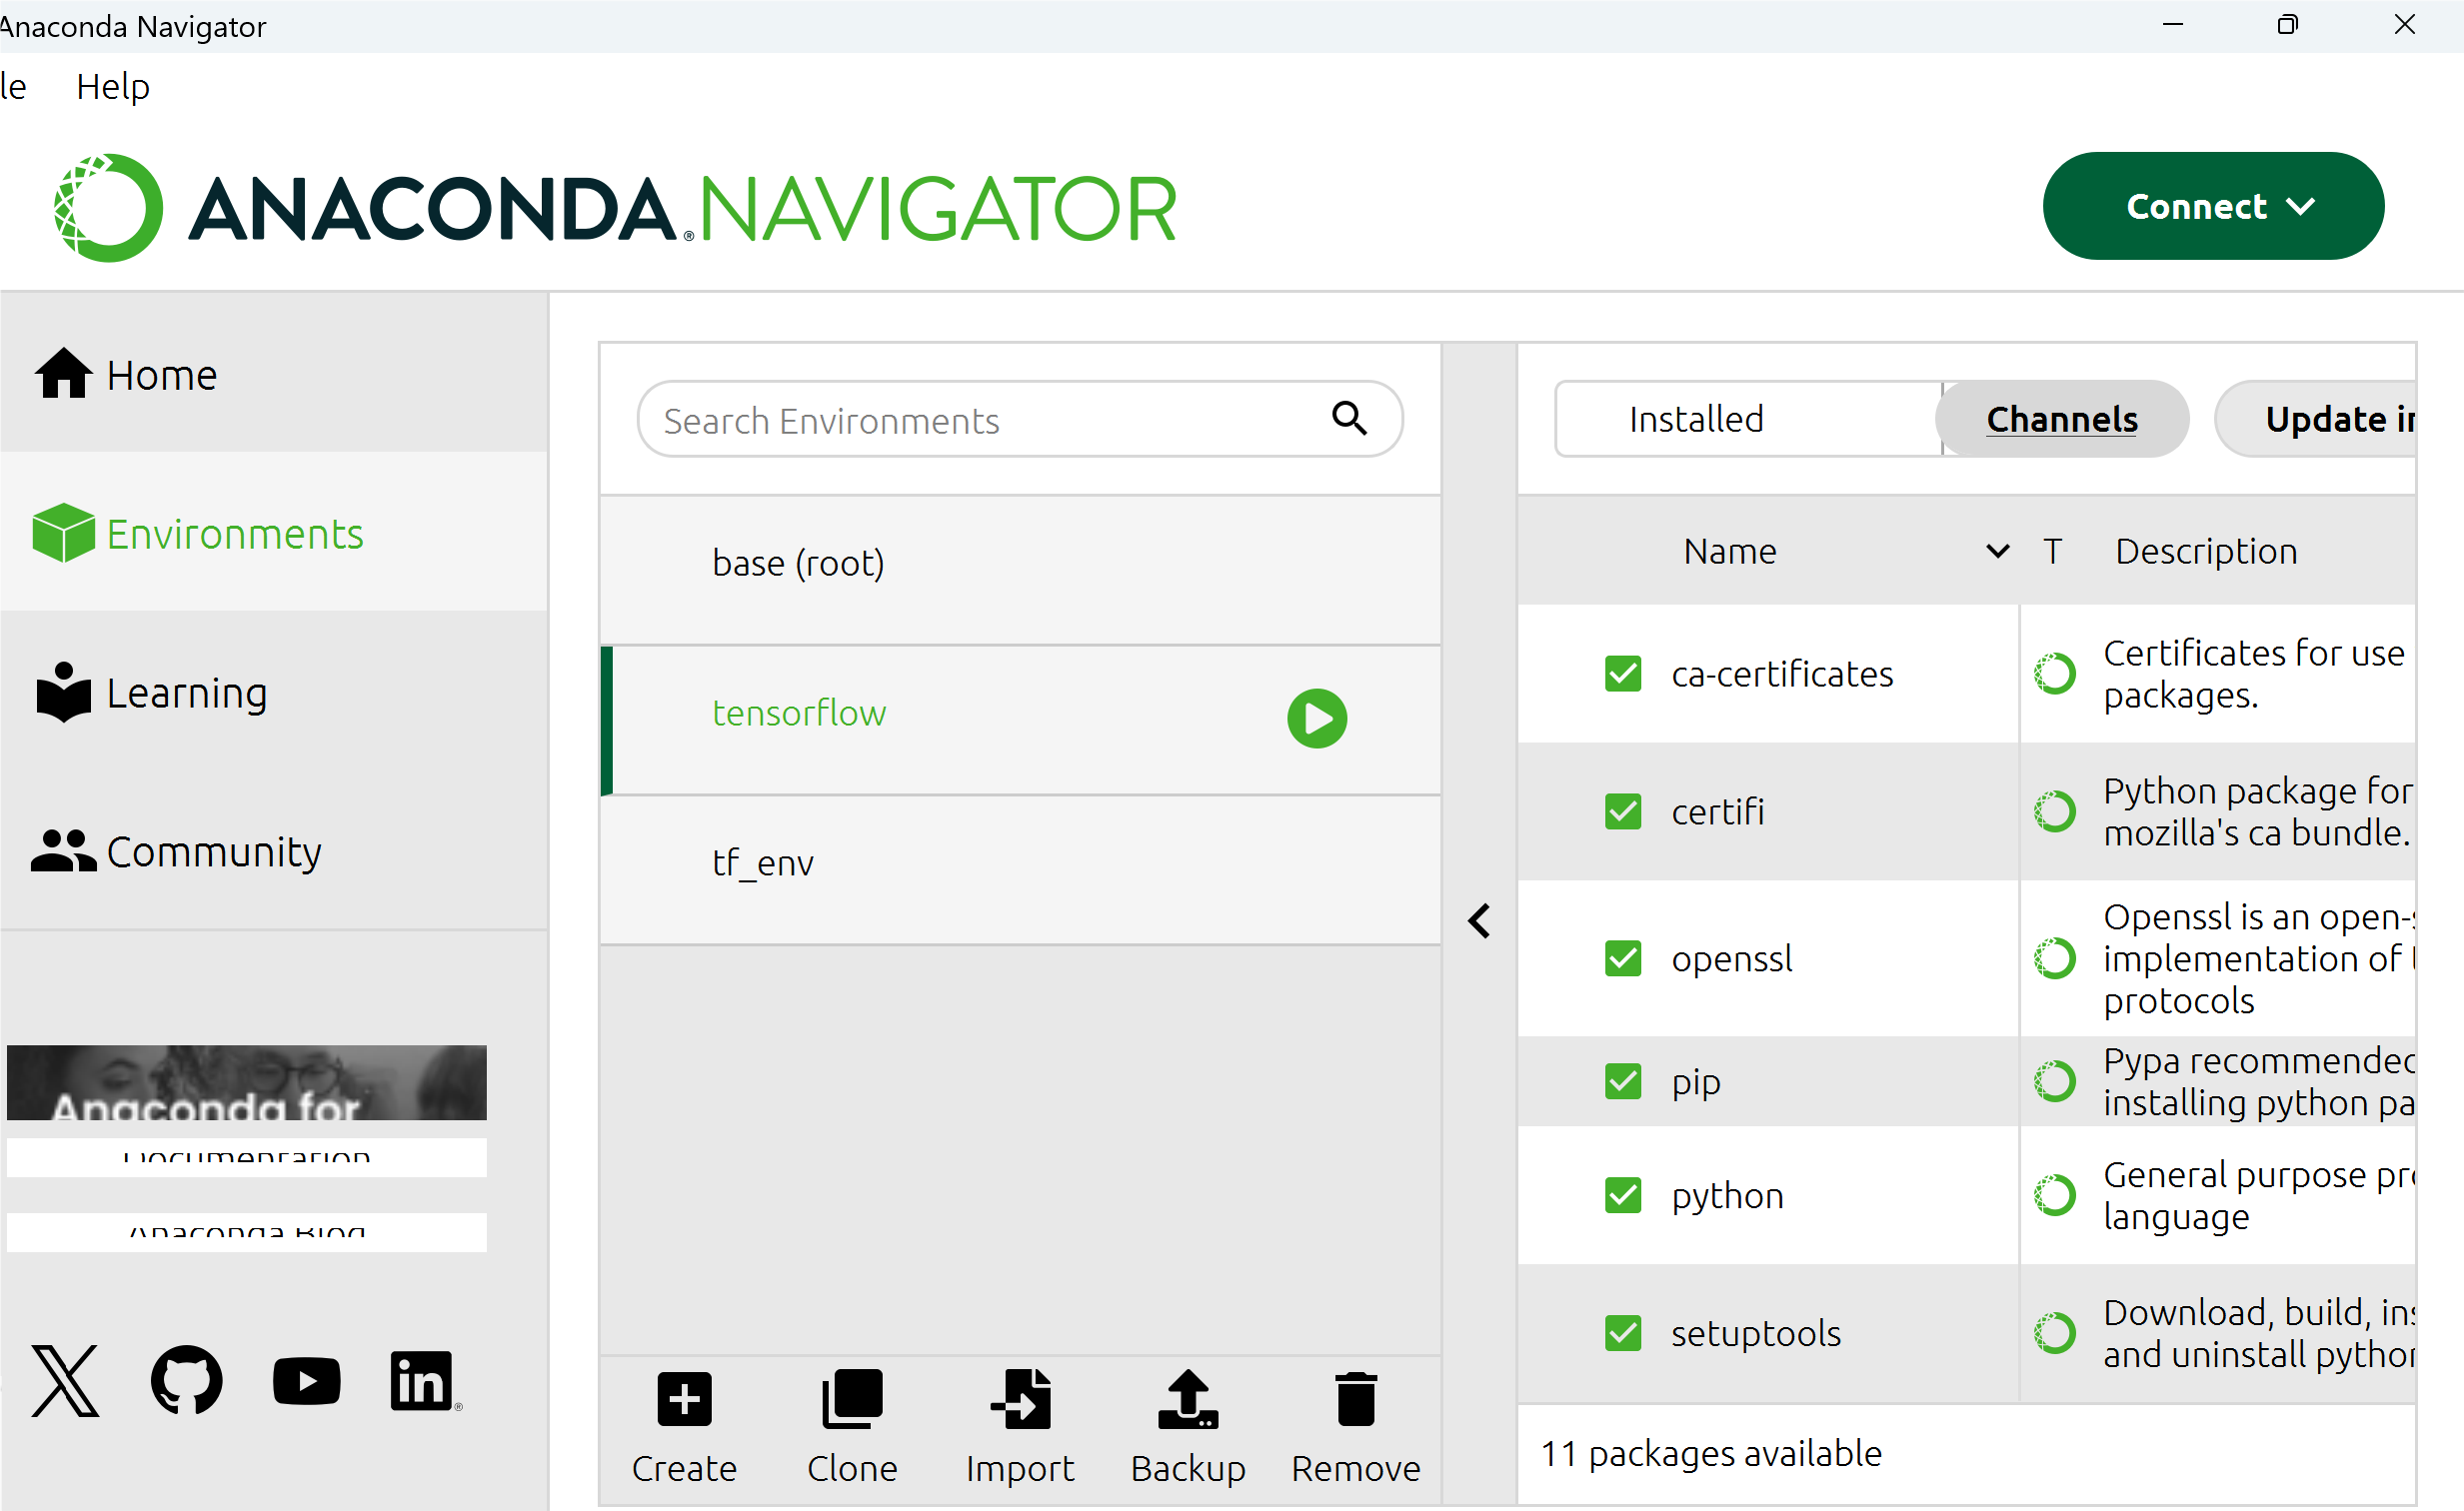Uncheck the ca-certificates package checkbox
Viewport: 2464px width, 1511px height.
(x=1622, y=674)
